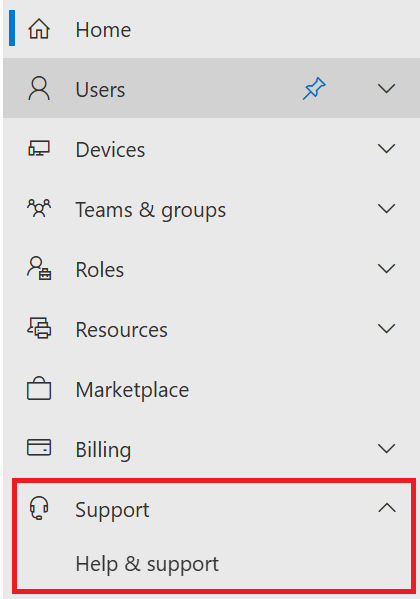Expand the Resources section chevron

click(386, 329)
